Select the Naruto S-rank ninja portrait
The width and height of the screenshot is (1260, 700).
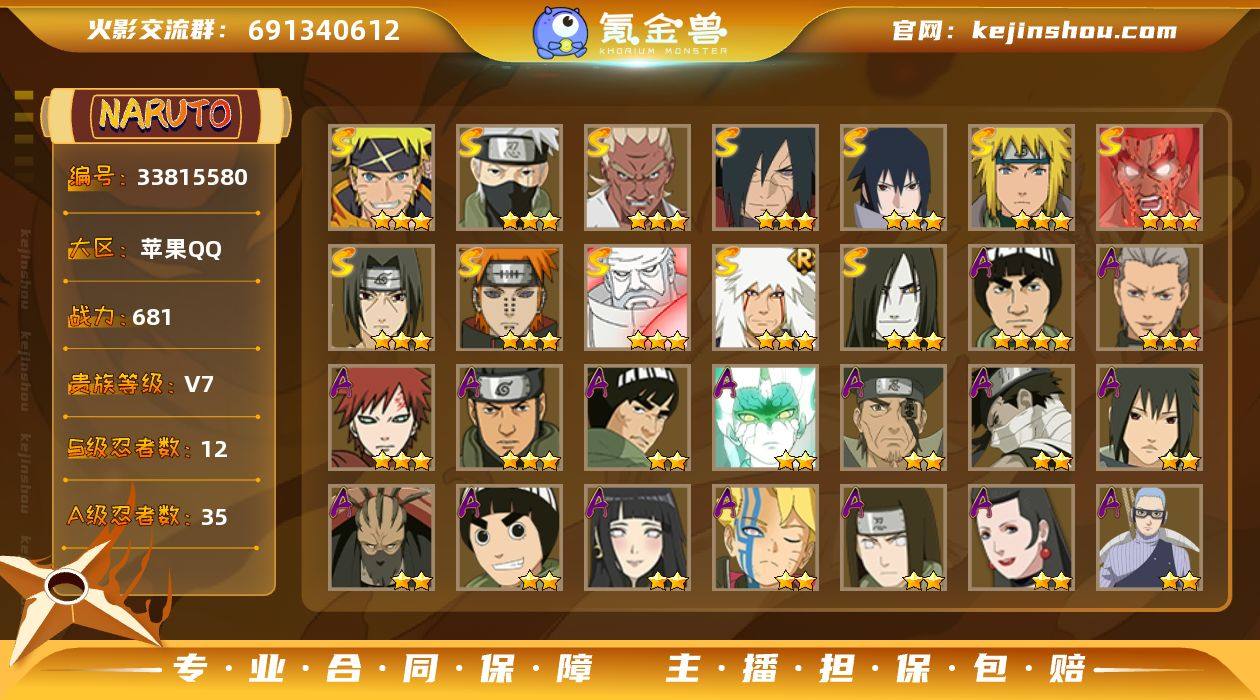(x=382, y=178)
